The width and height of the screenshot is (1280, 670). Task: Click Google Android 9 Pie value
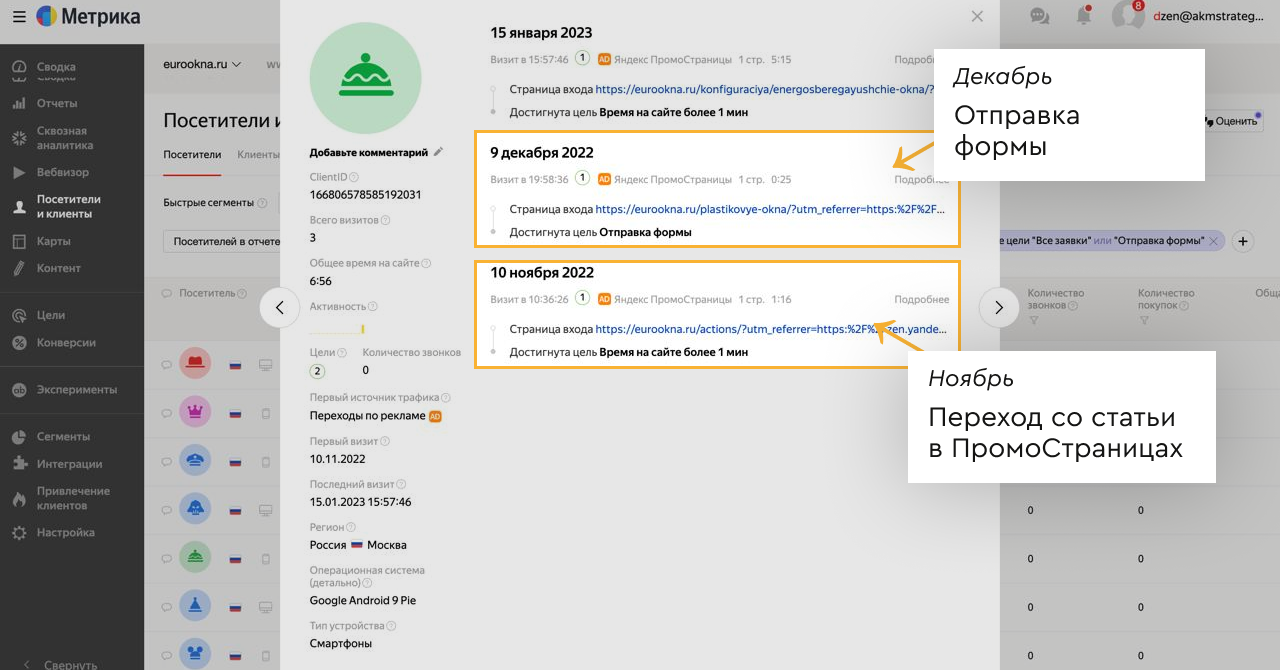tap(363, 601)
